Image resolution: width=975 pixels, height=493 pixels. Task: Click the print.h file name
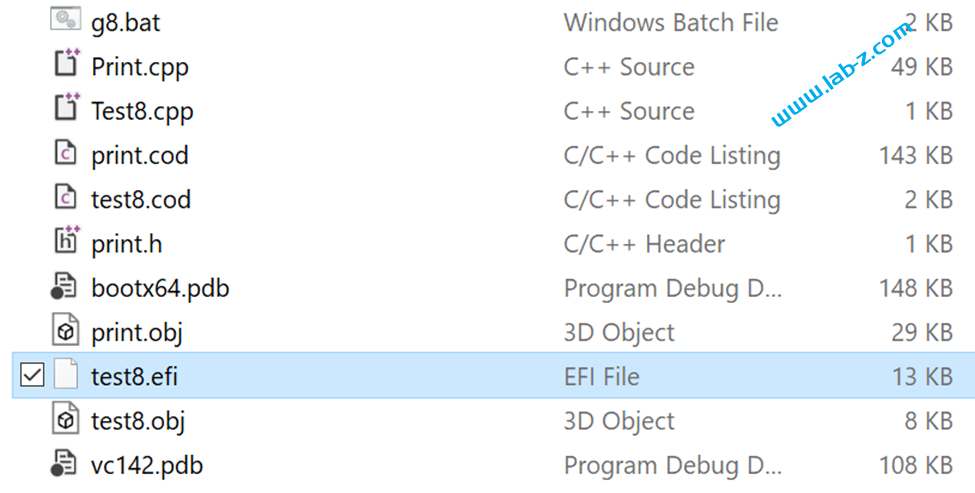click(127, 244)
